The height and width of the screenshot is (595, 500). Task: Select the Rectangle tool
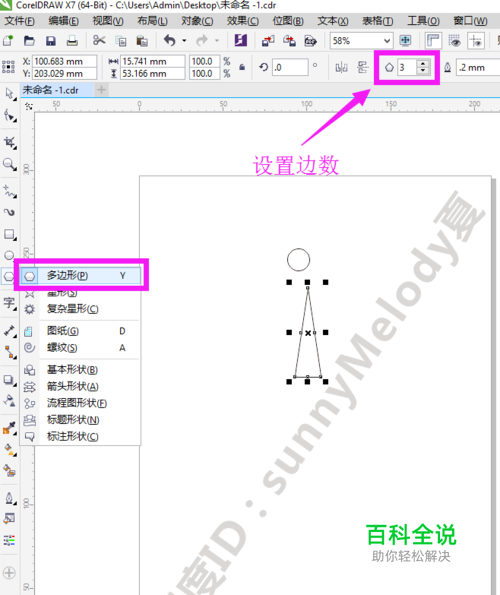(9, 234)
